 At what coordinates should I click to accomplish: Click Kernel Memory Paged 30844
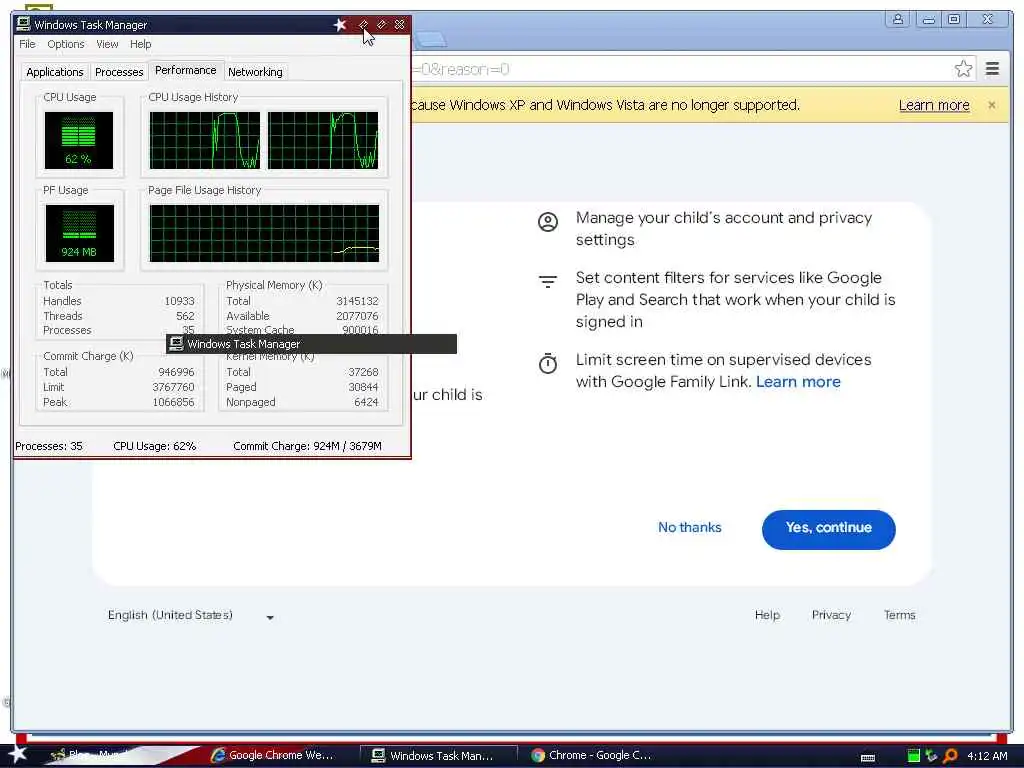click(x=363, y=387)
